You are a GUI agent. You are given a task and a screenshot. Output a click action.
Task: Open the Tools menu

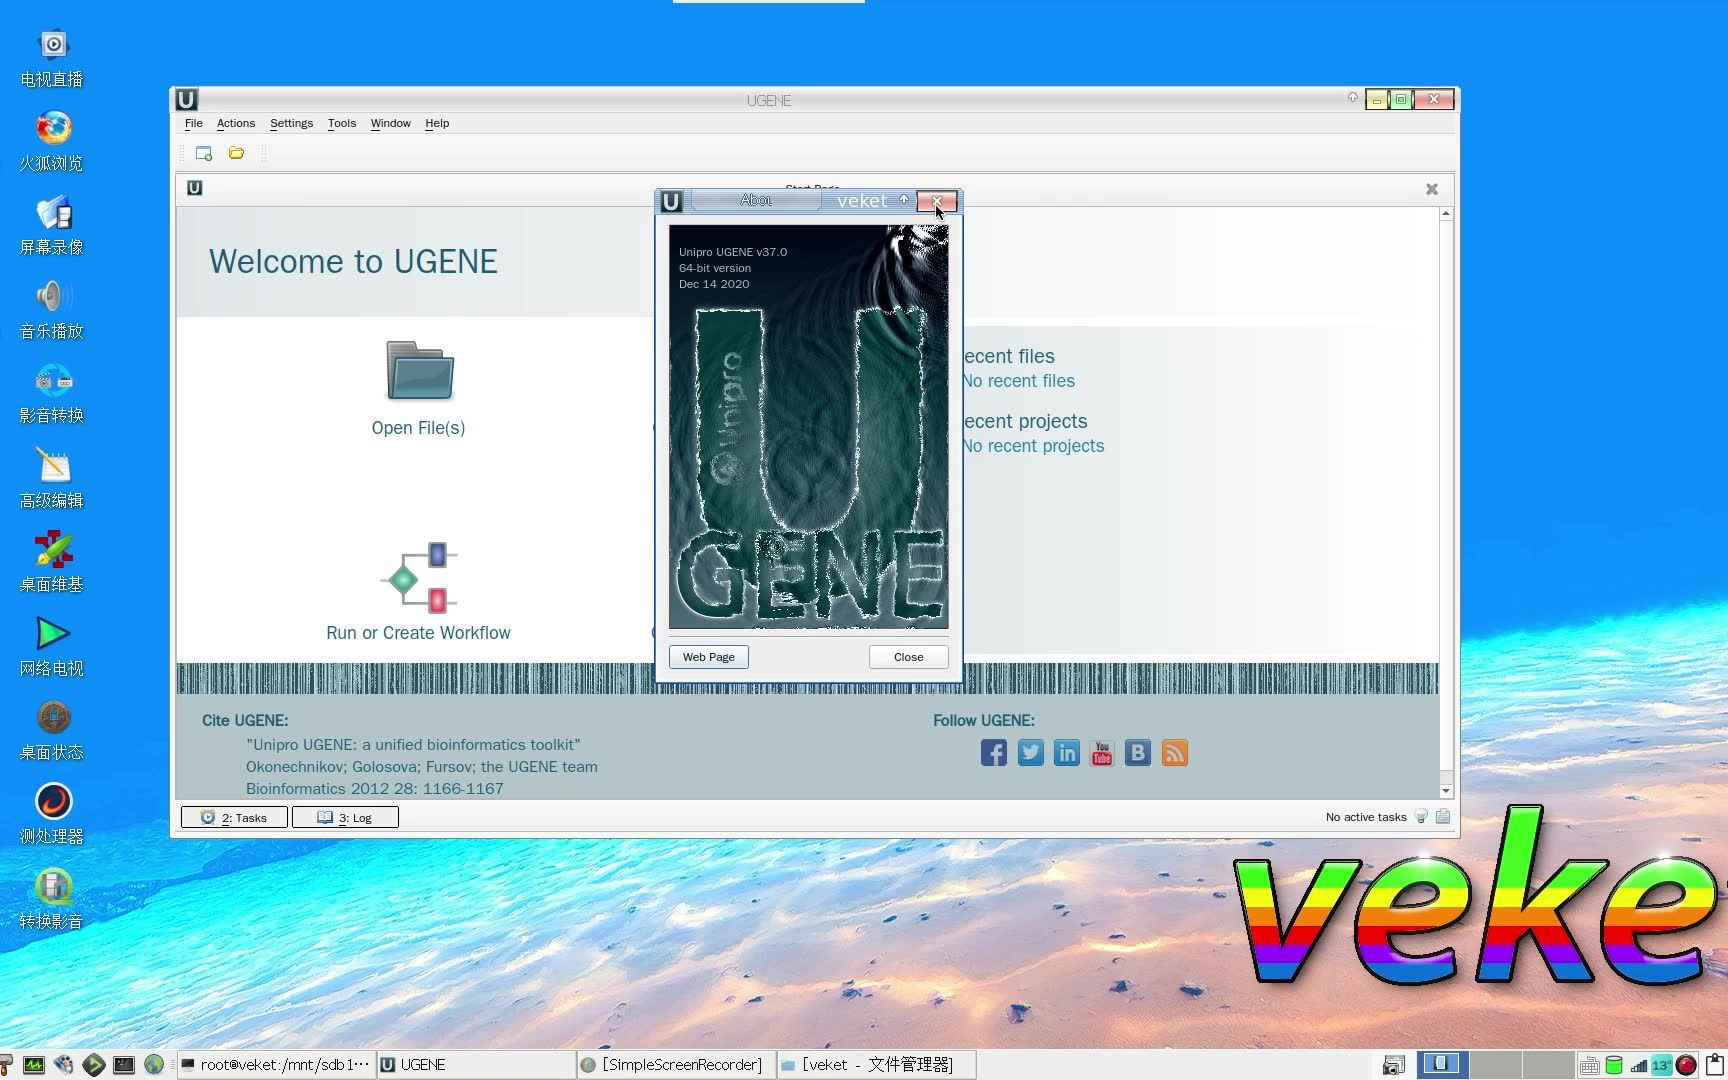click(x=342, y=123)
